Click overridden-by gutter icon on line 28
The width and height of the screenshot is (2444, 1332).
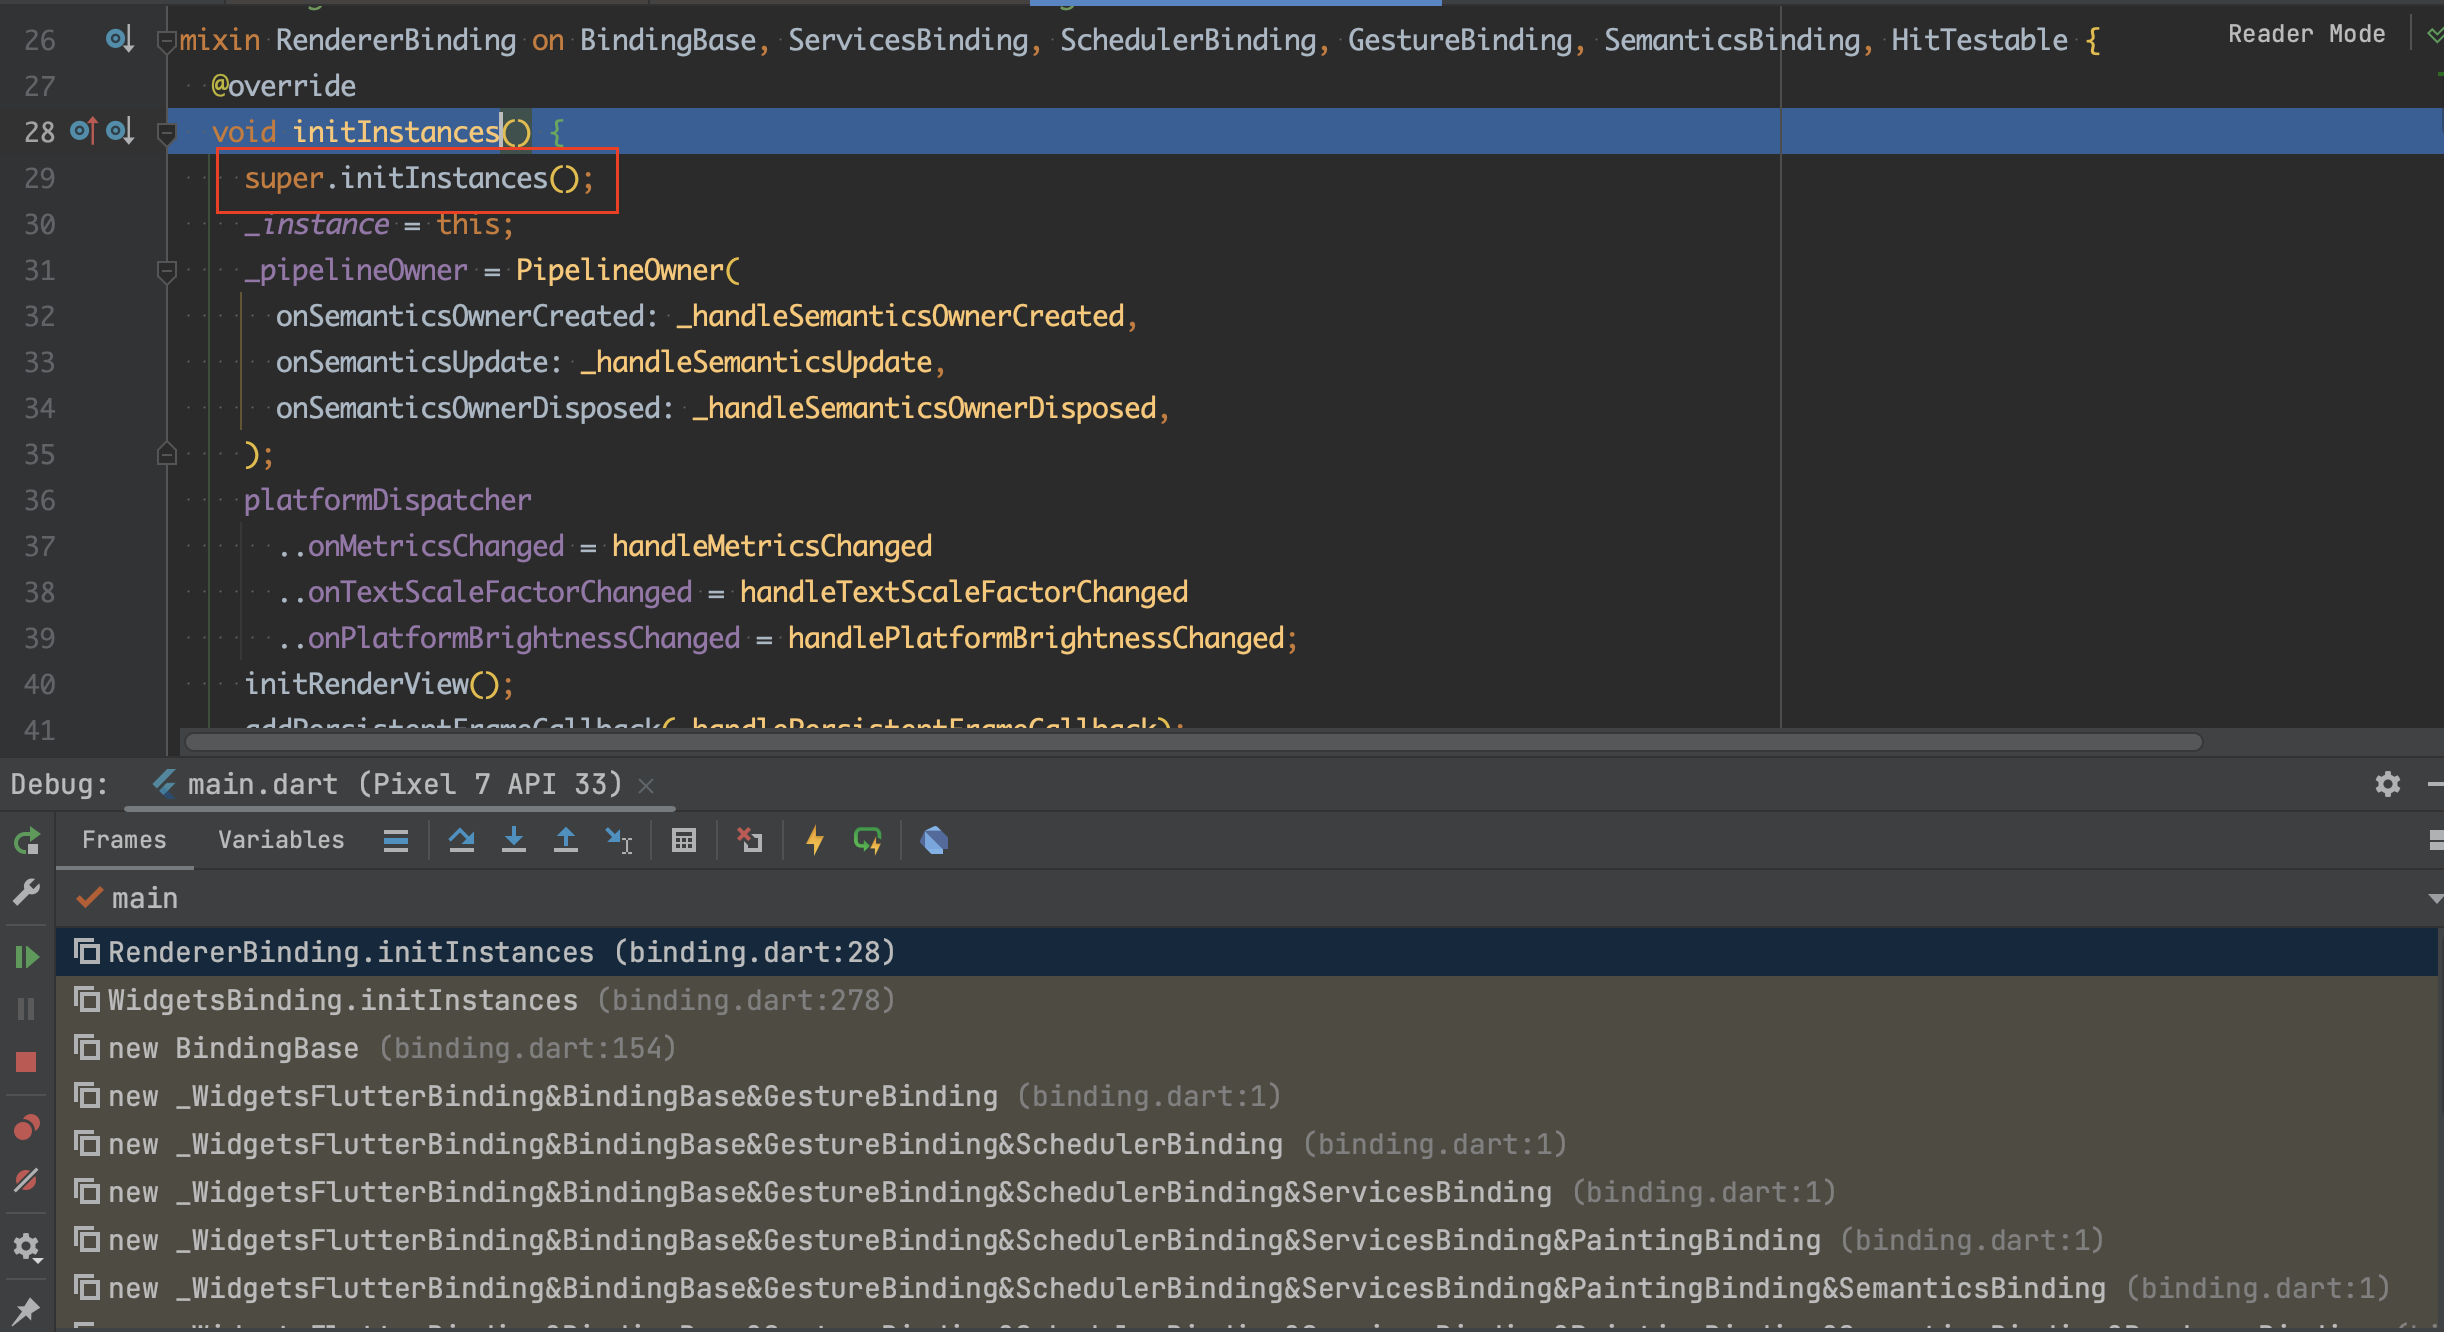(x=119, y=131)
